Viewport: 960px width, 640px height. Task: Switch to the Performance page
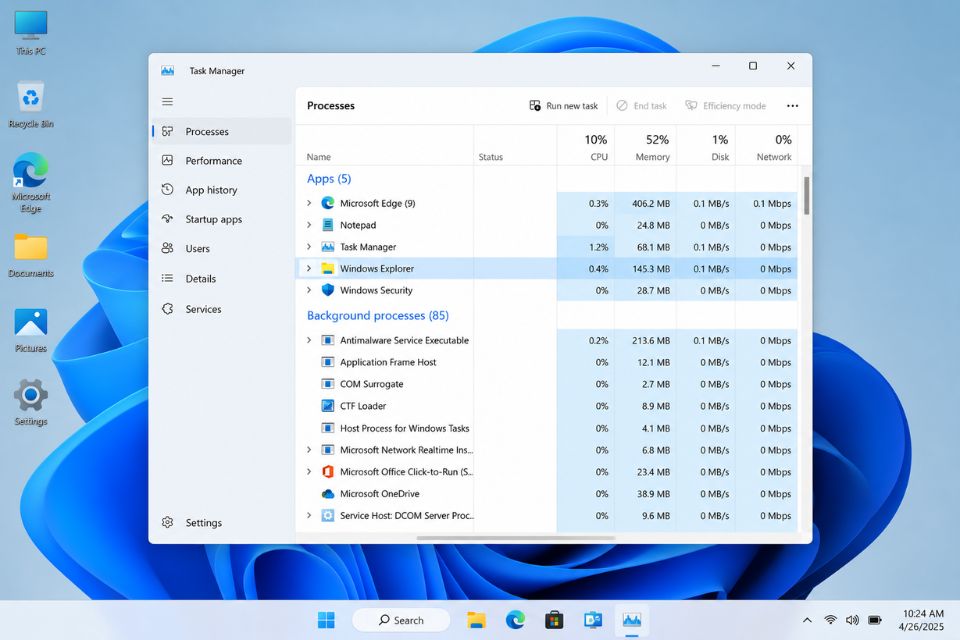tap(222, 160)
